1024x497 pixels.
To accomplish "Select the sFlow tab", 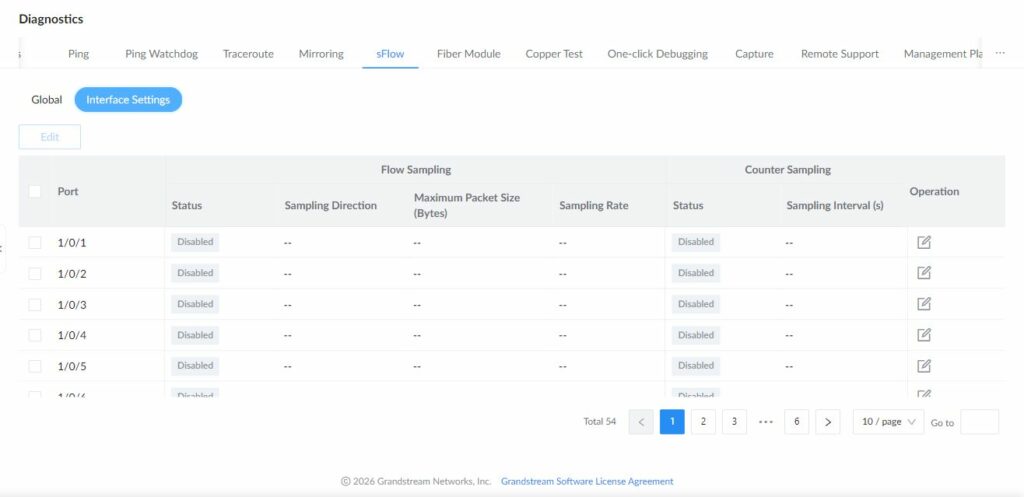I will pyautogui.click(x=390, y=54).
